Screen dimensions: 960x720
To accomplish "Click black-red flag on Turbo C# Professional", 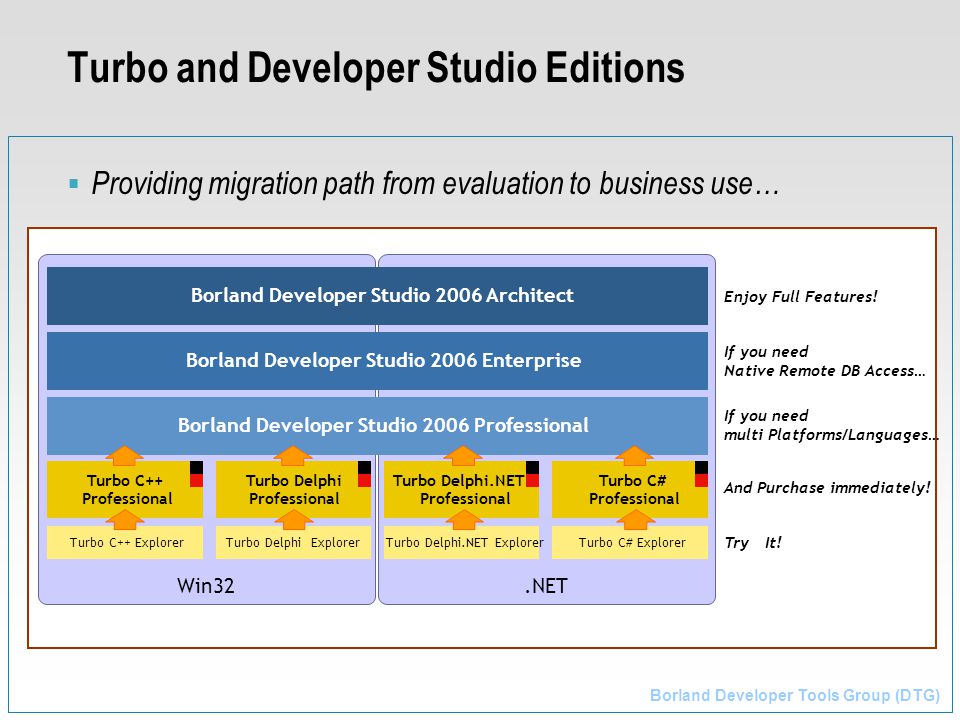I will click(x=701, y=474).
